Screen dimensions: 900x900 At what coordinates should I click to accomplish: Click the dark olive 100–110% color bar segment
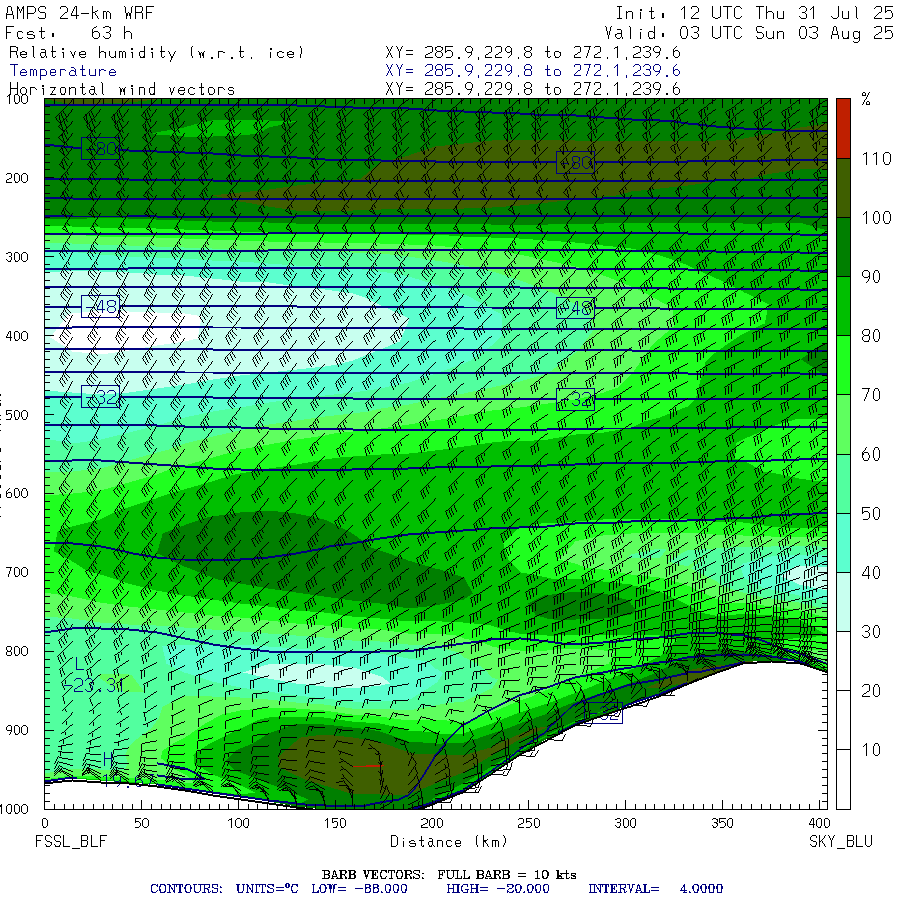tap(843, 188)
